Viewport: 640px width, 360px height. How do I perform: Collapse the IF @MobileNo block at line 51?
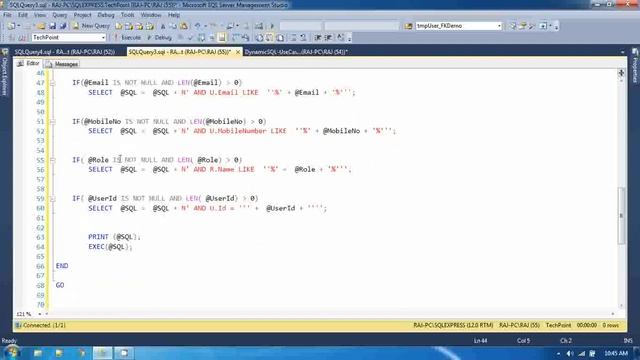53,122
